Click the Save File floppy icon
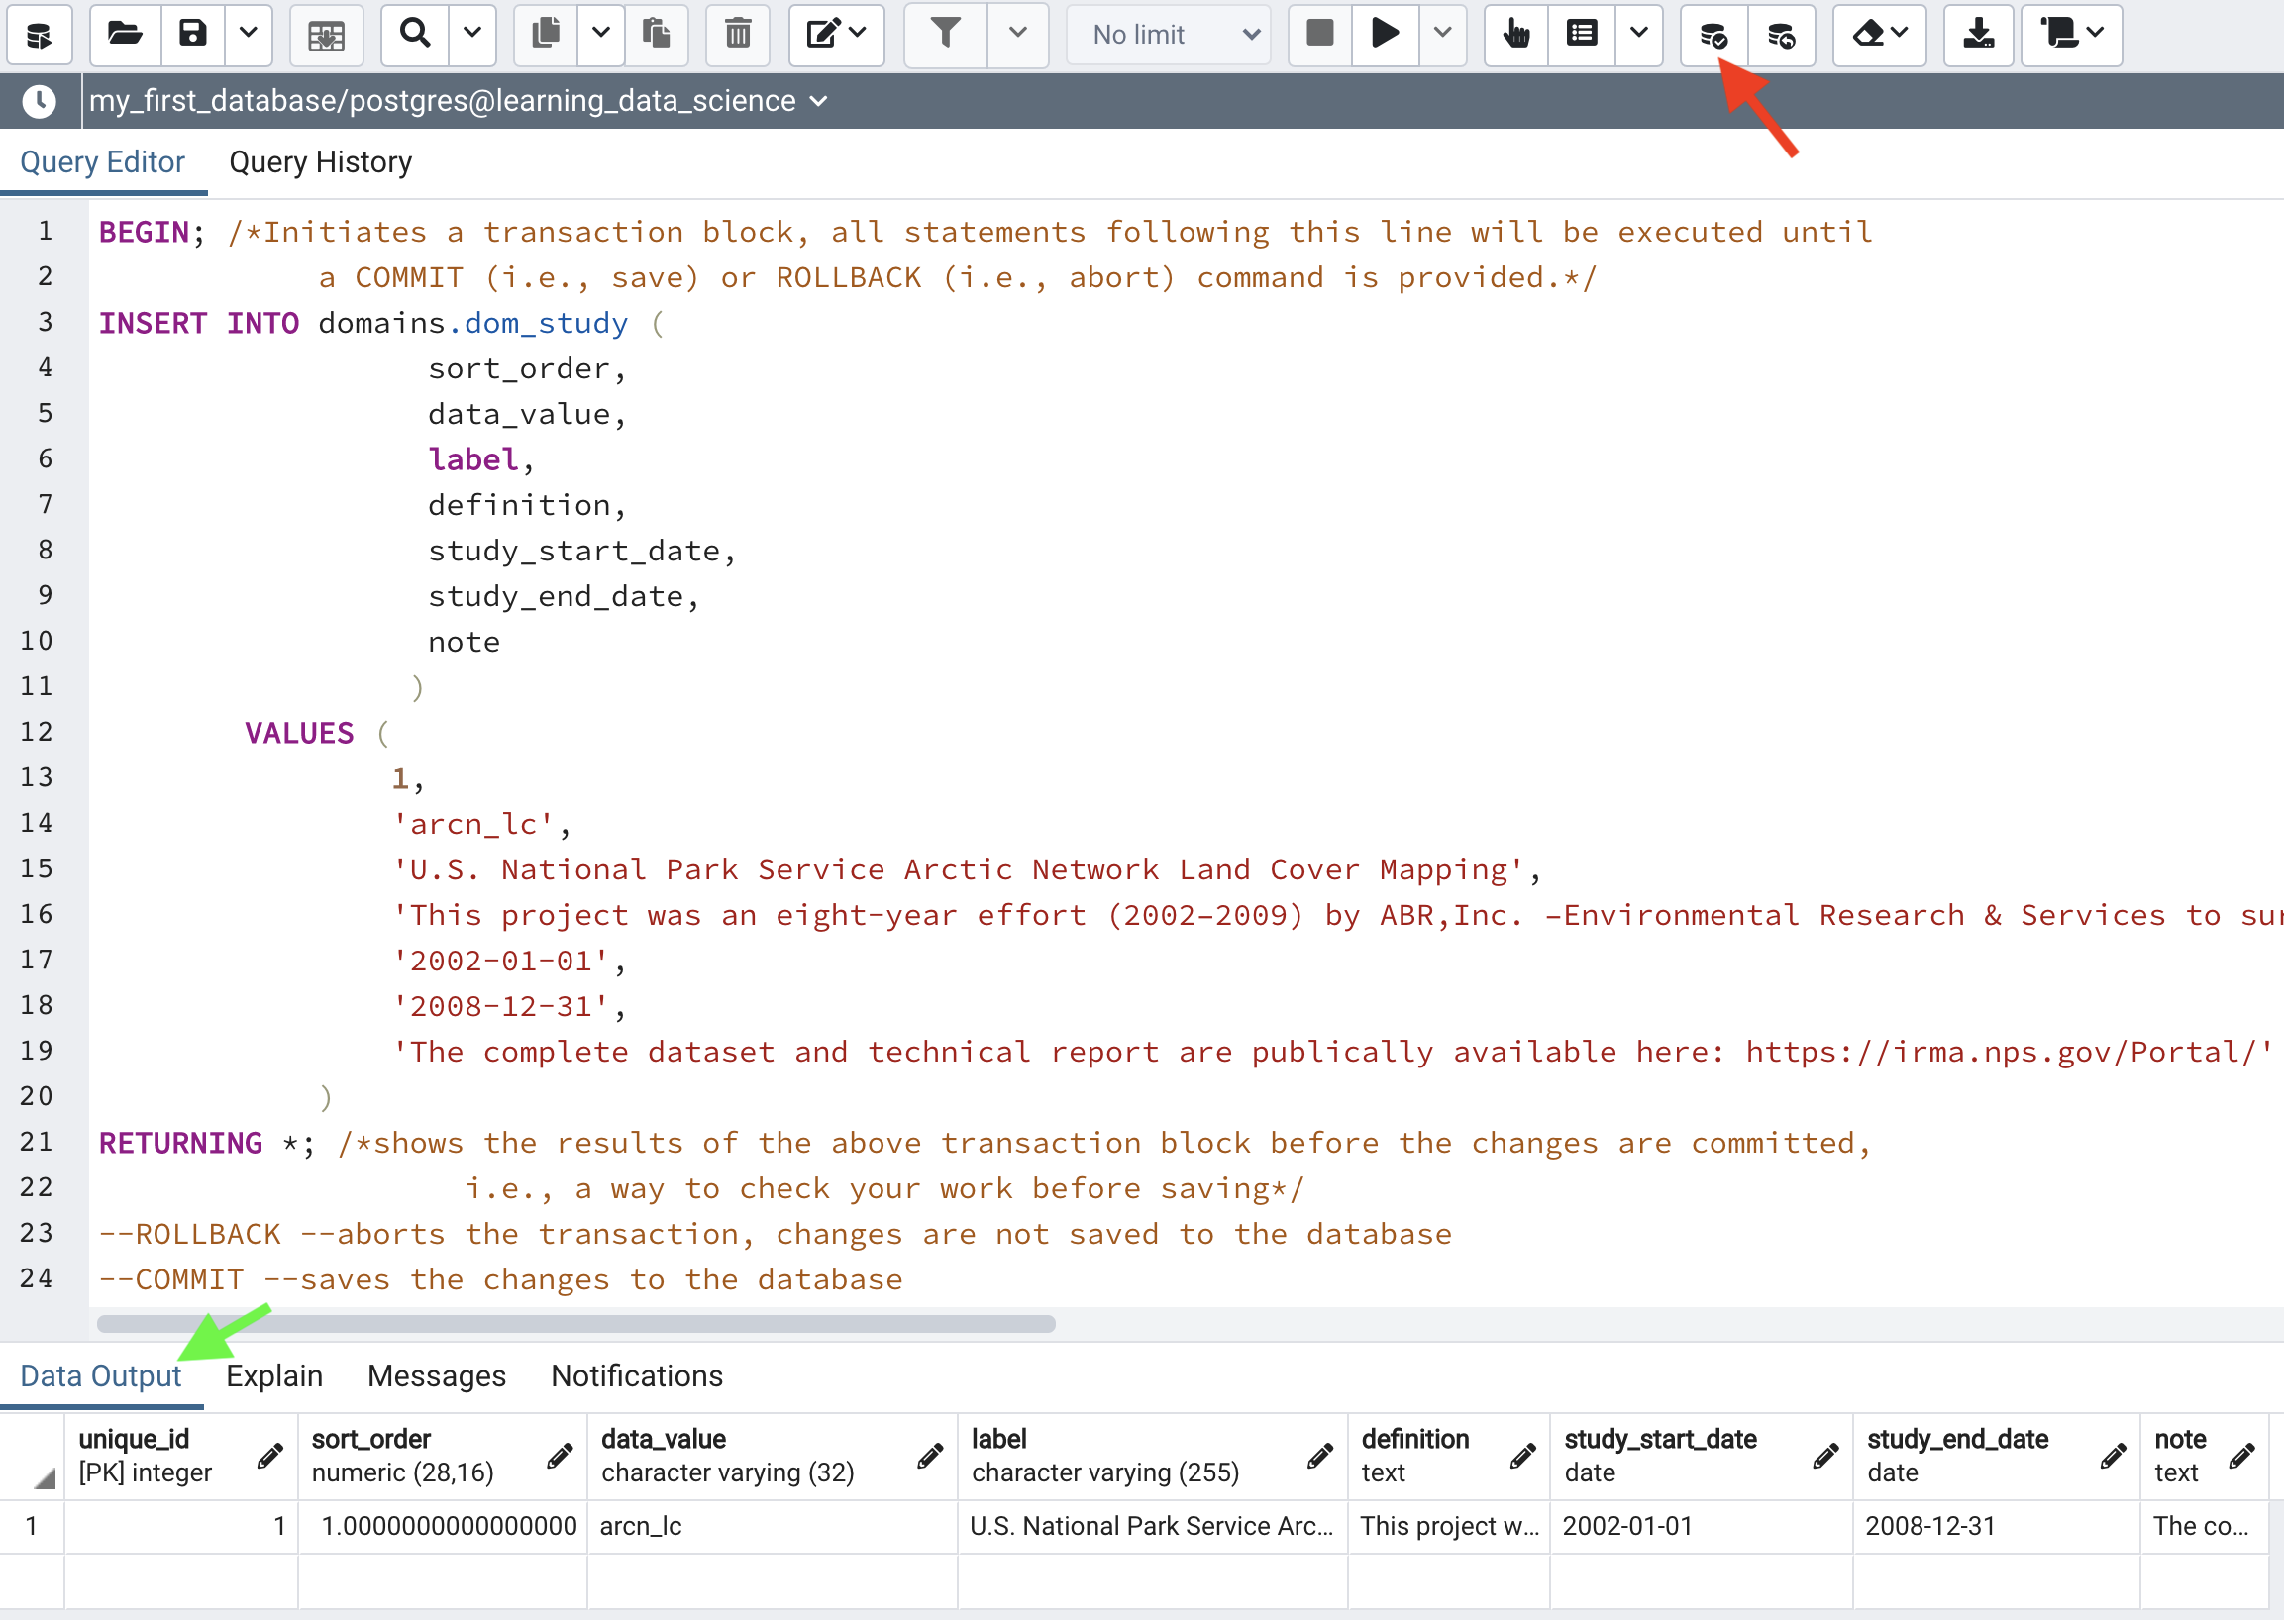Viewport: 2284px width, 1624px height. tap(192, 34)
